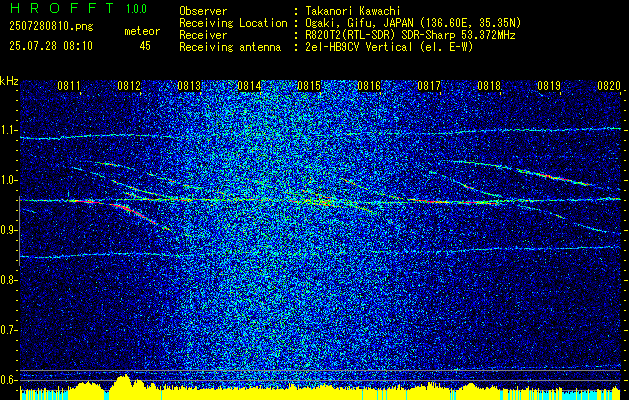Click the 0.8 kHz axis label

8,280
